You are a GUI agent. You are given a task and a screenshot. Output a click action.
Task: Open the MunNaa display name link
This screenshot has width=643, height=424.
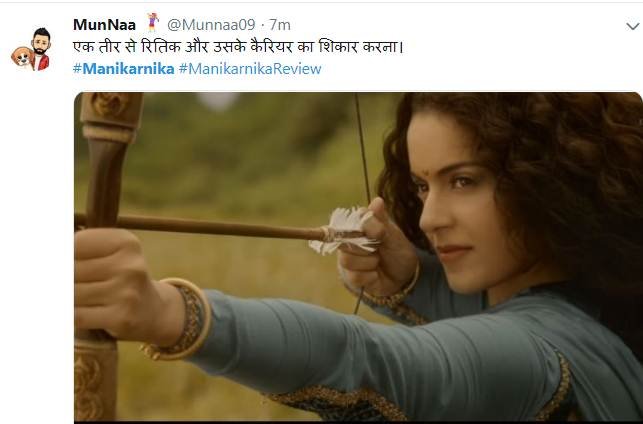[105, 25]
